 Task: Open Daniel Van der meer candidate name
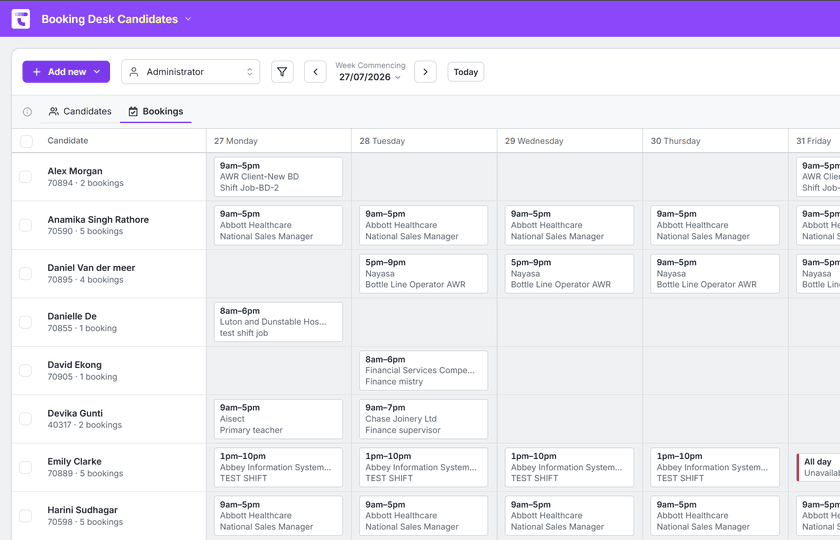click(91, 268)
